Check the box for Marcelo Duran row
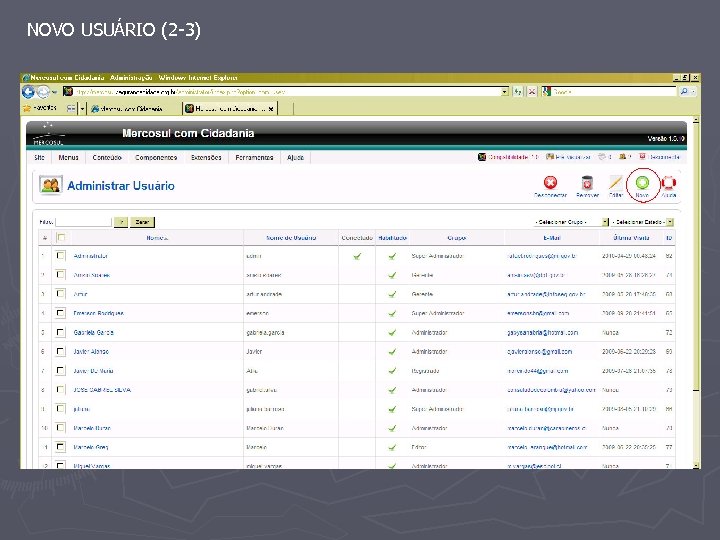The height and width of the screenshot is (540, 720). 61,428
